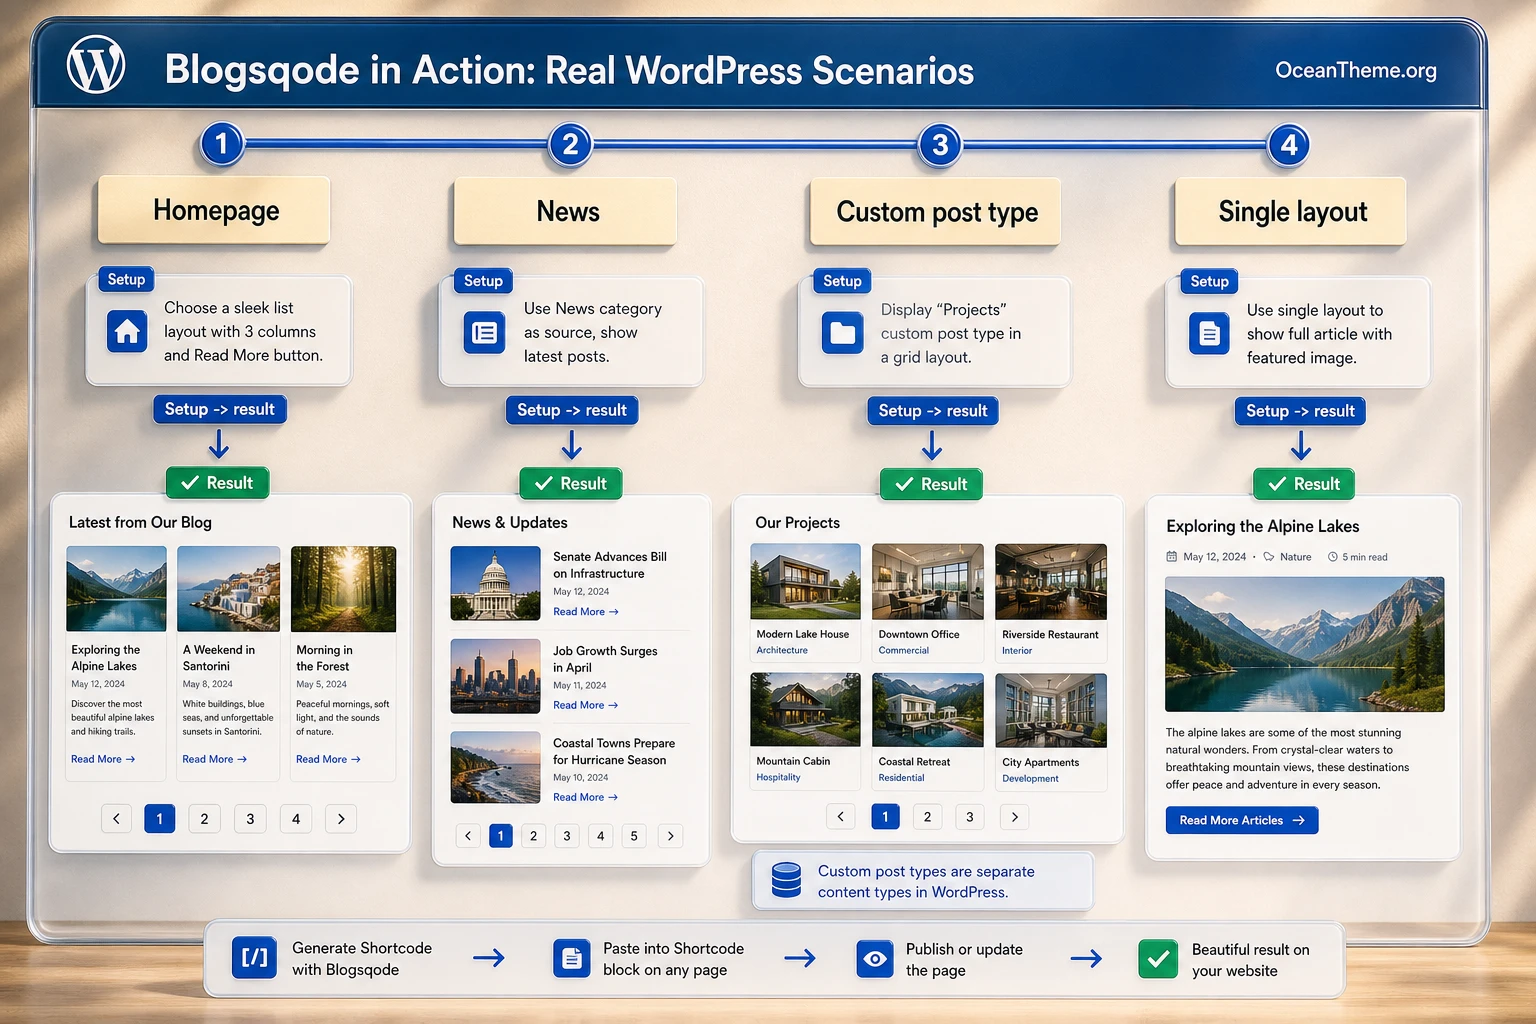Open page 5 in News & Updates pagination
This screenshot has width=1536, height=1024.
click(x=634, y=836)
